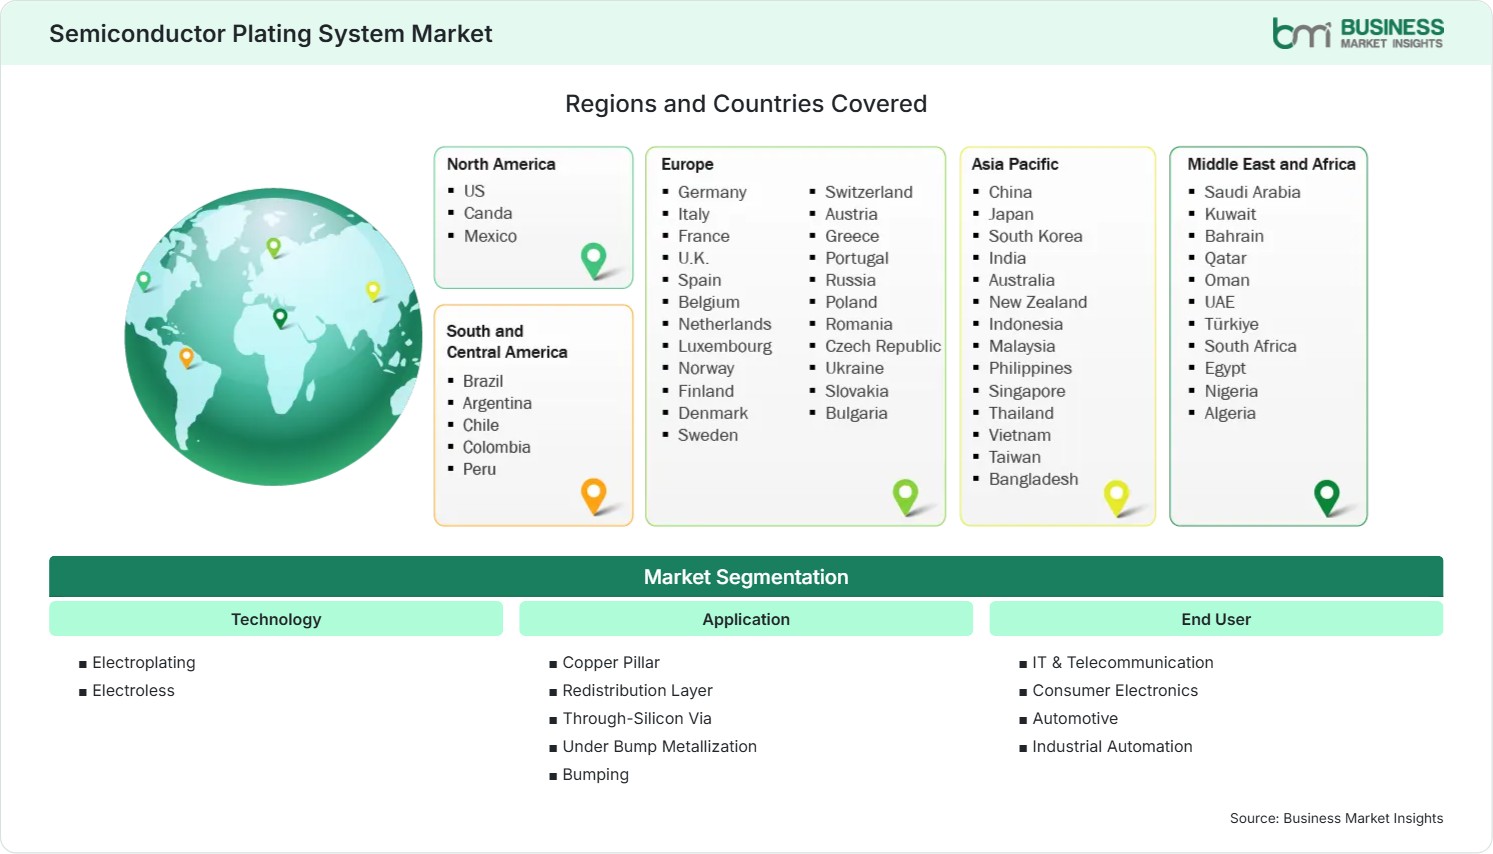Click the green pin on globe's North America
The image size is (1493, 854).
144,281
